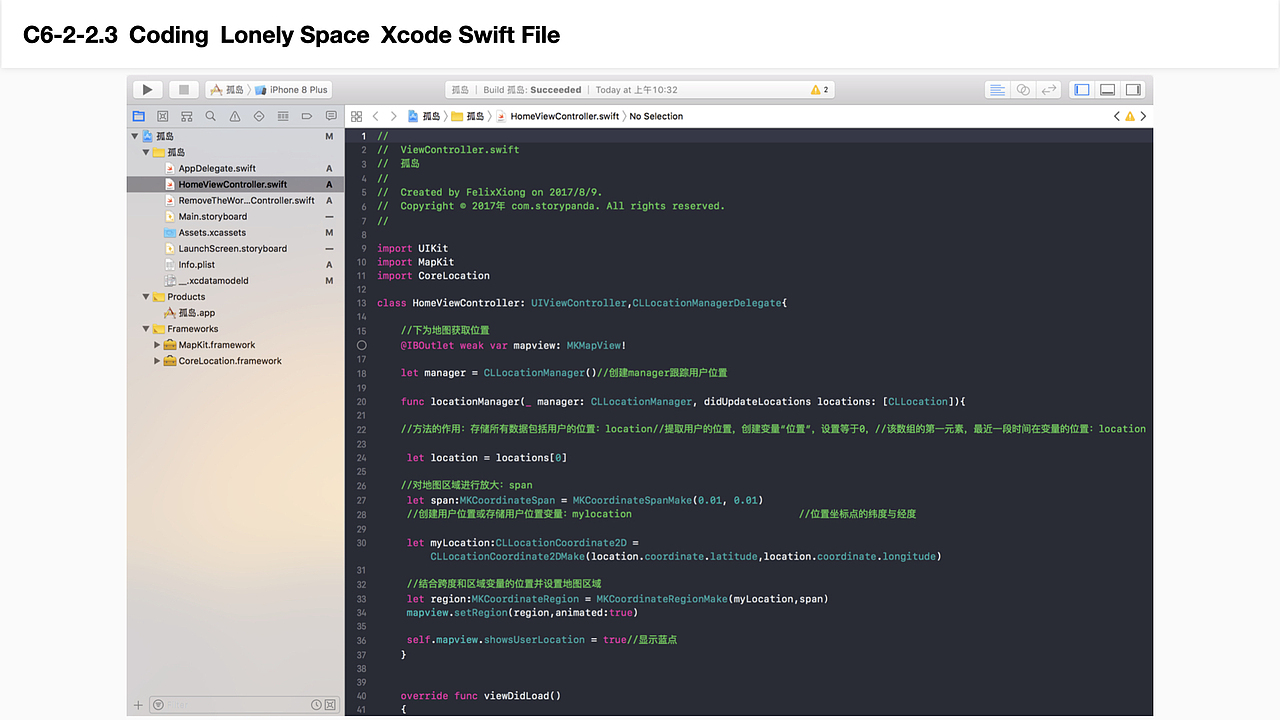Click HomeViewController.swift in the jump bar
1280x720 pixels.
pos(556,116)
